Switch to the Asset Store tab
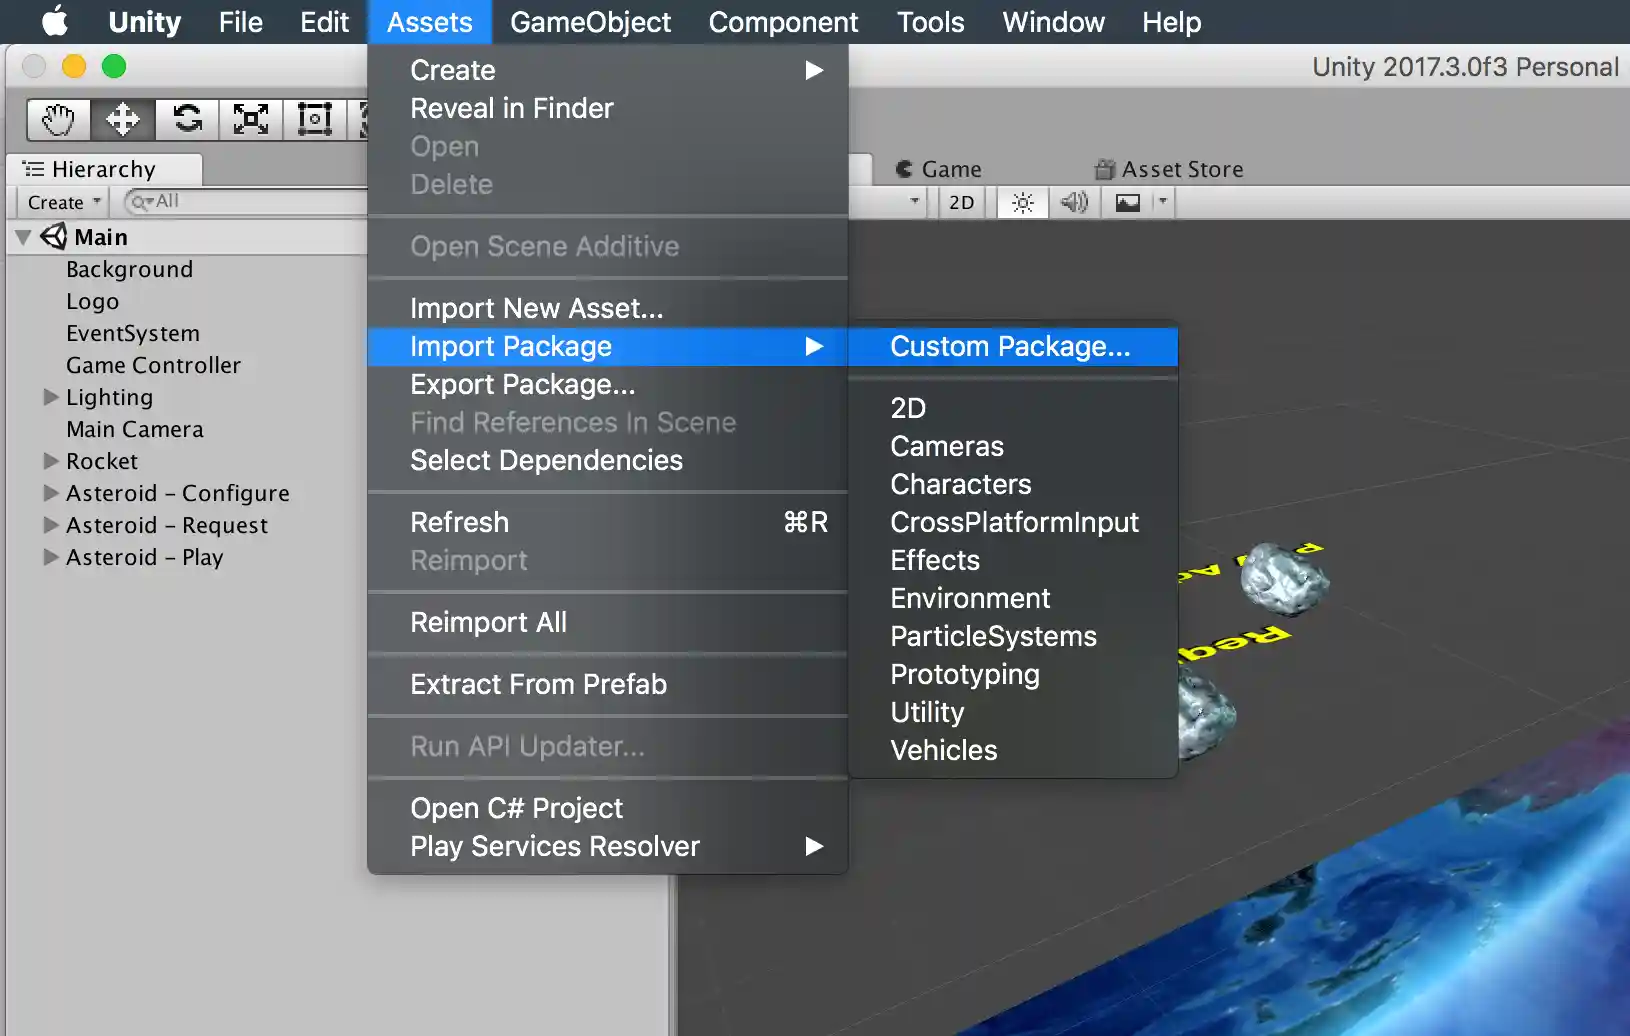Viewport: 1630px width, 1036px height. 1181,168
